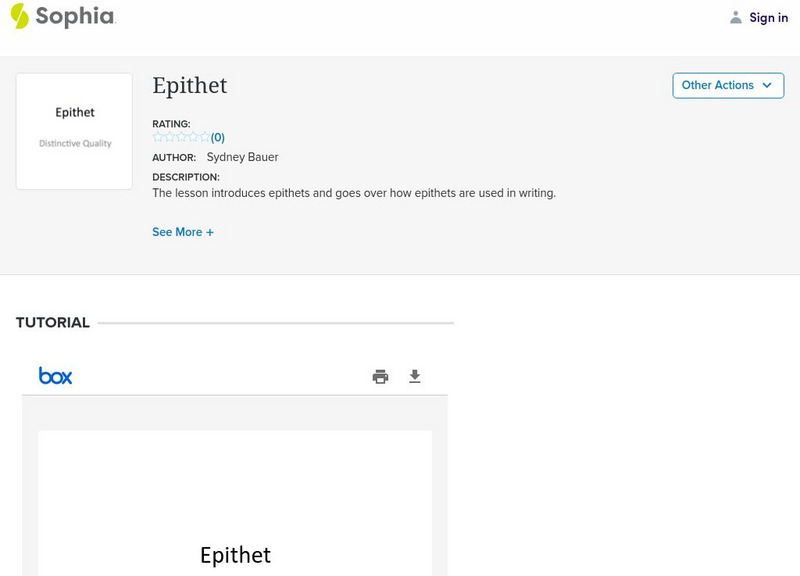800x576 pixels.
Task: Open the print dialog for the tutorial document
Action: (x=380, y=376)
